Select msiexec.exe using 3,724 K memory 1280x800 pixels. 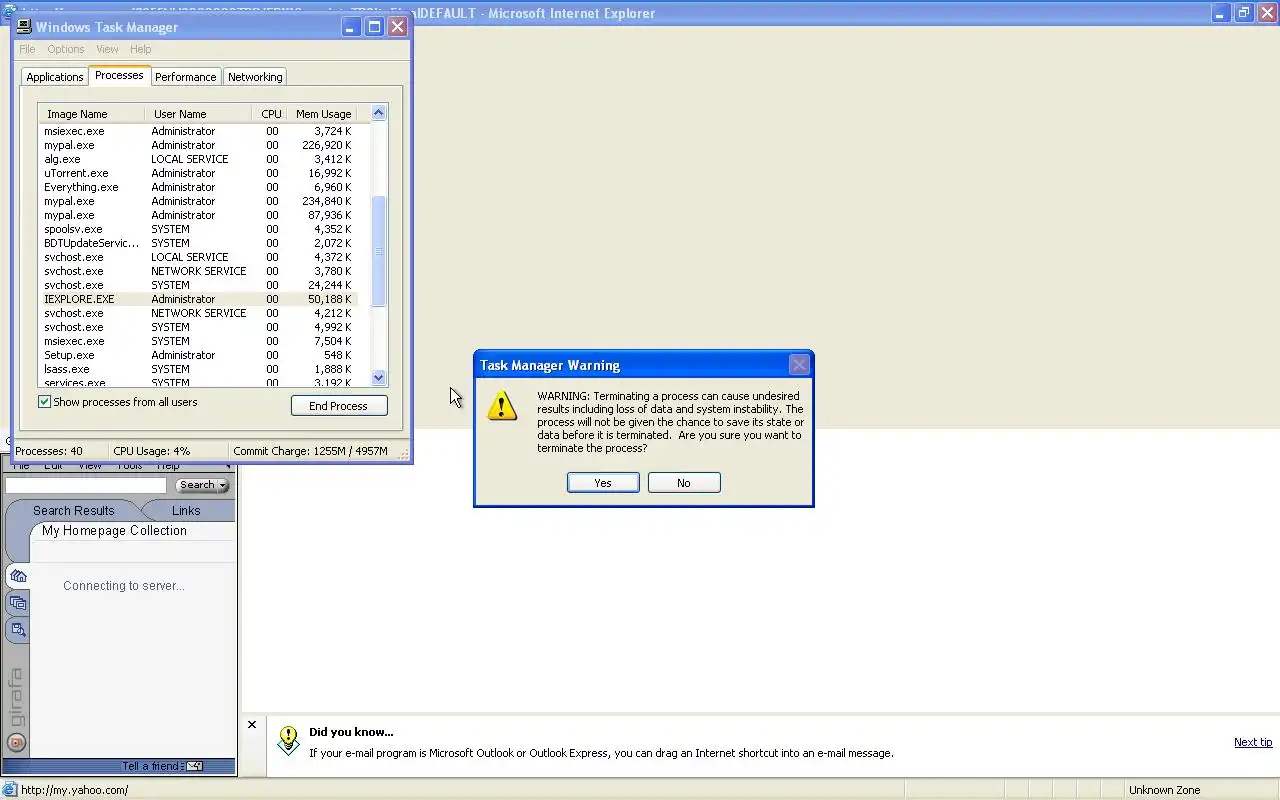198,131
